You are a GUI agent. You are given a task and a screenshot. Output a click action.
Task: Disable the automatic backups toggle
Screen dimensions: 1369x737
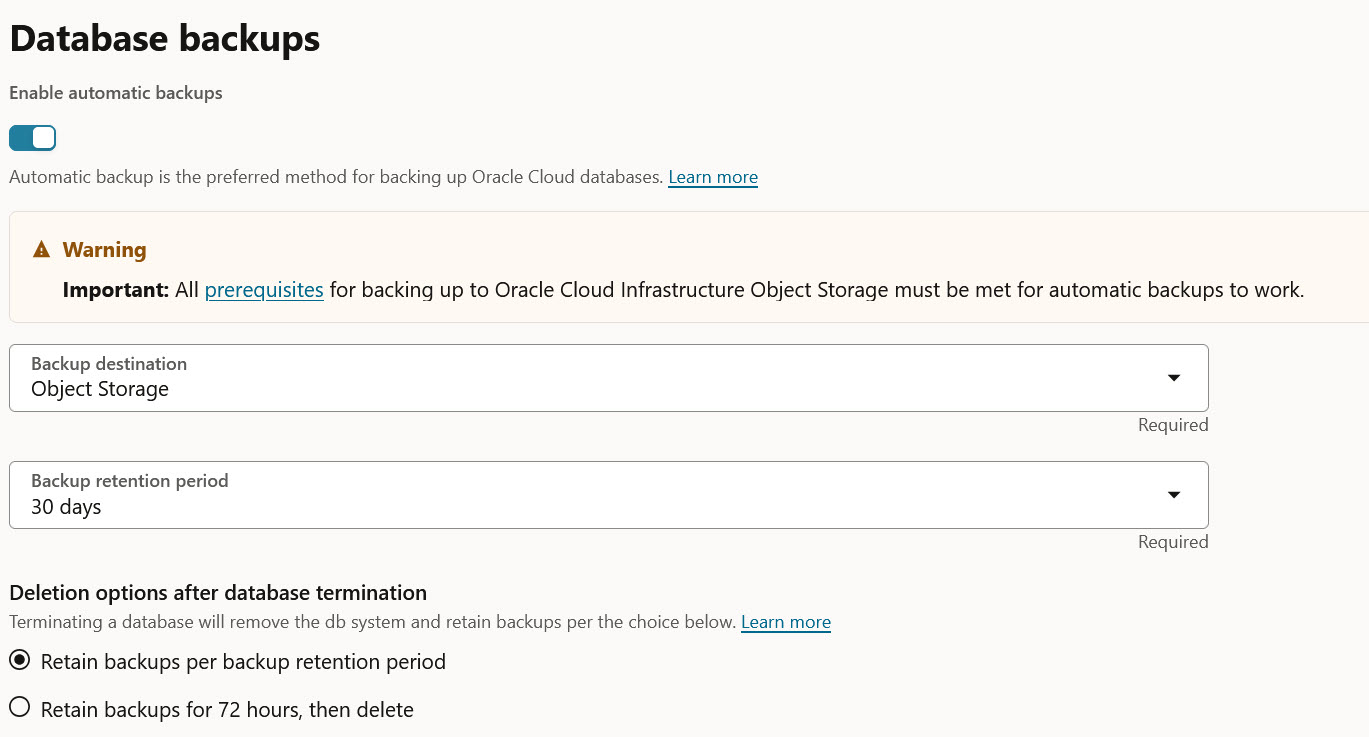(32, 137)
